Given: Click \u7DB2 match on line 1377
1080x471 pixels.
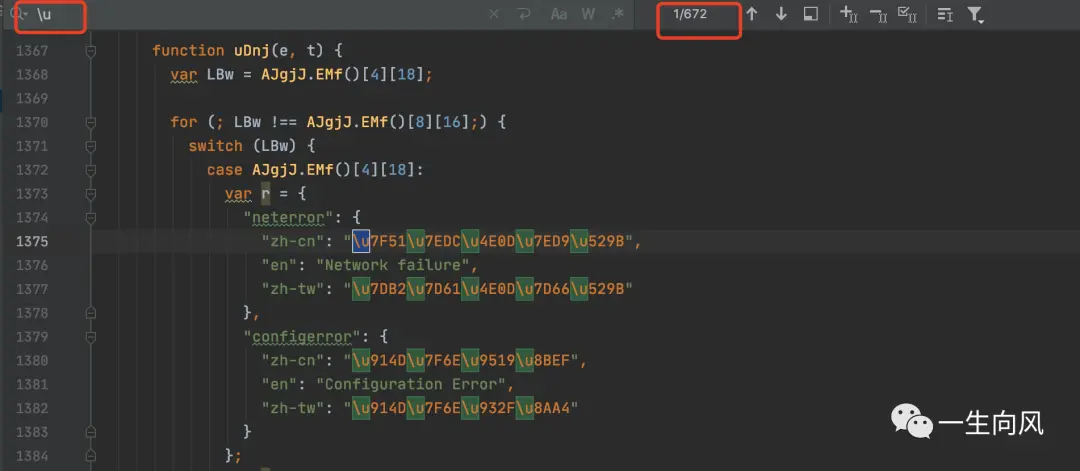Looking at the screenshot, I should point(379,290).
